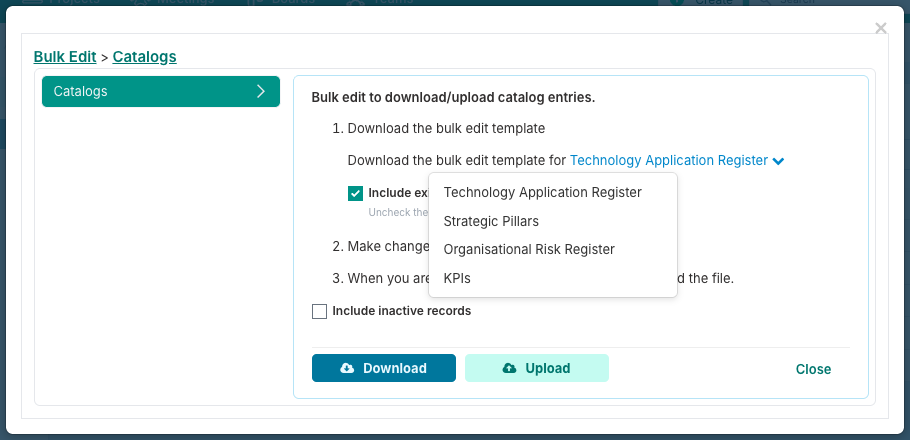This screenshot has width=910, height=440.
Task: Go to Bulk Edit via breadcrumb
Action: coord(65,57)
